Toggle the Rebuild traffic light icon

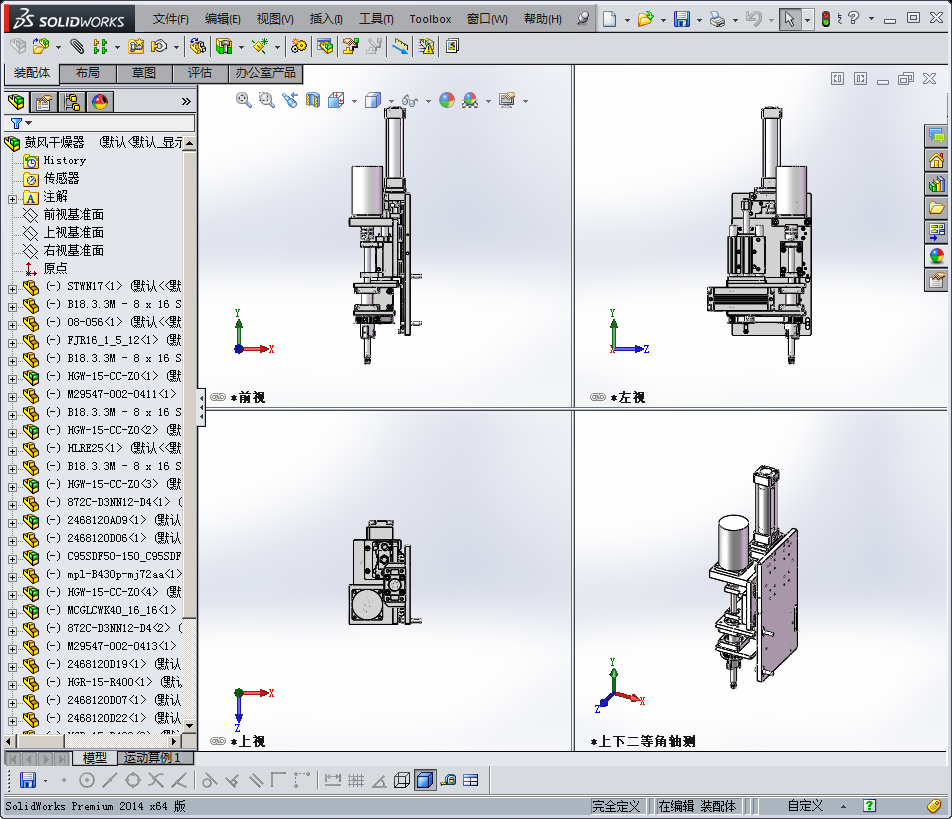pos(826,19)
